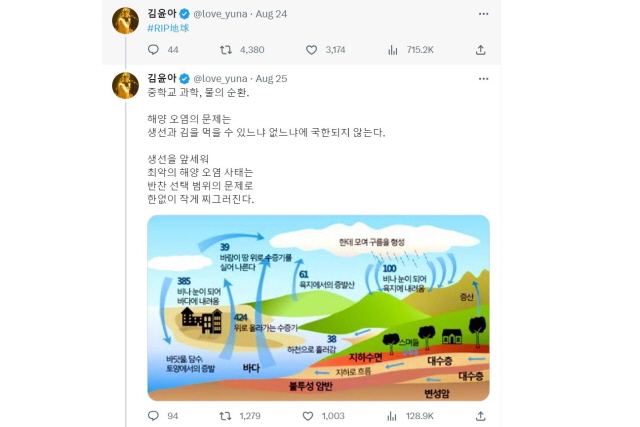
Task: Click @love_yuna handle on Aug 25 tweet
Action: [x=220, y=78]
